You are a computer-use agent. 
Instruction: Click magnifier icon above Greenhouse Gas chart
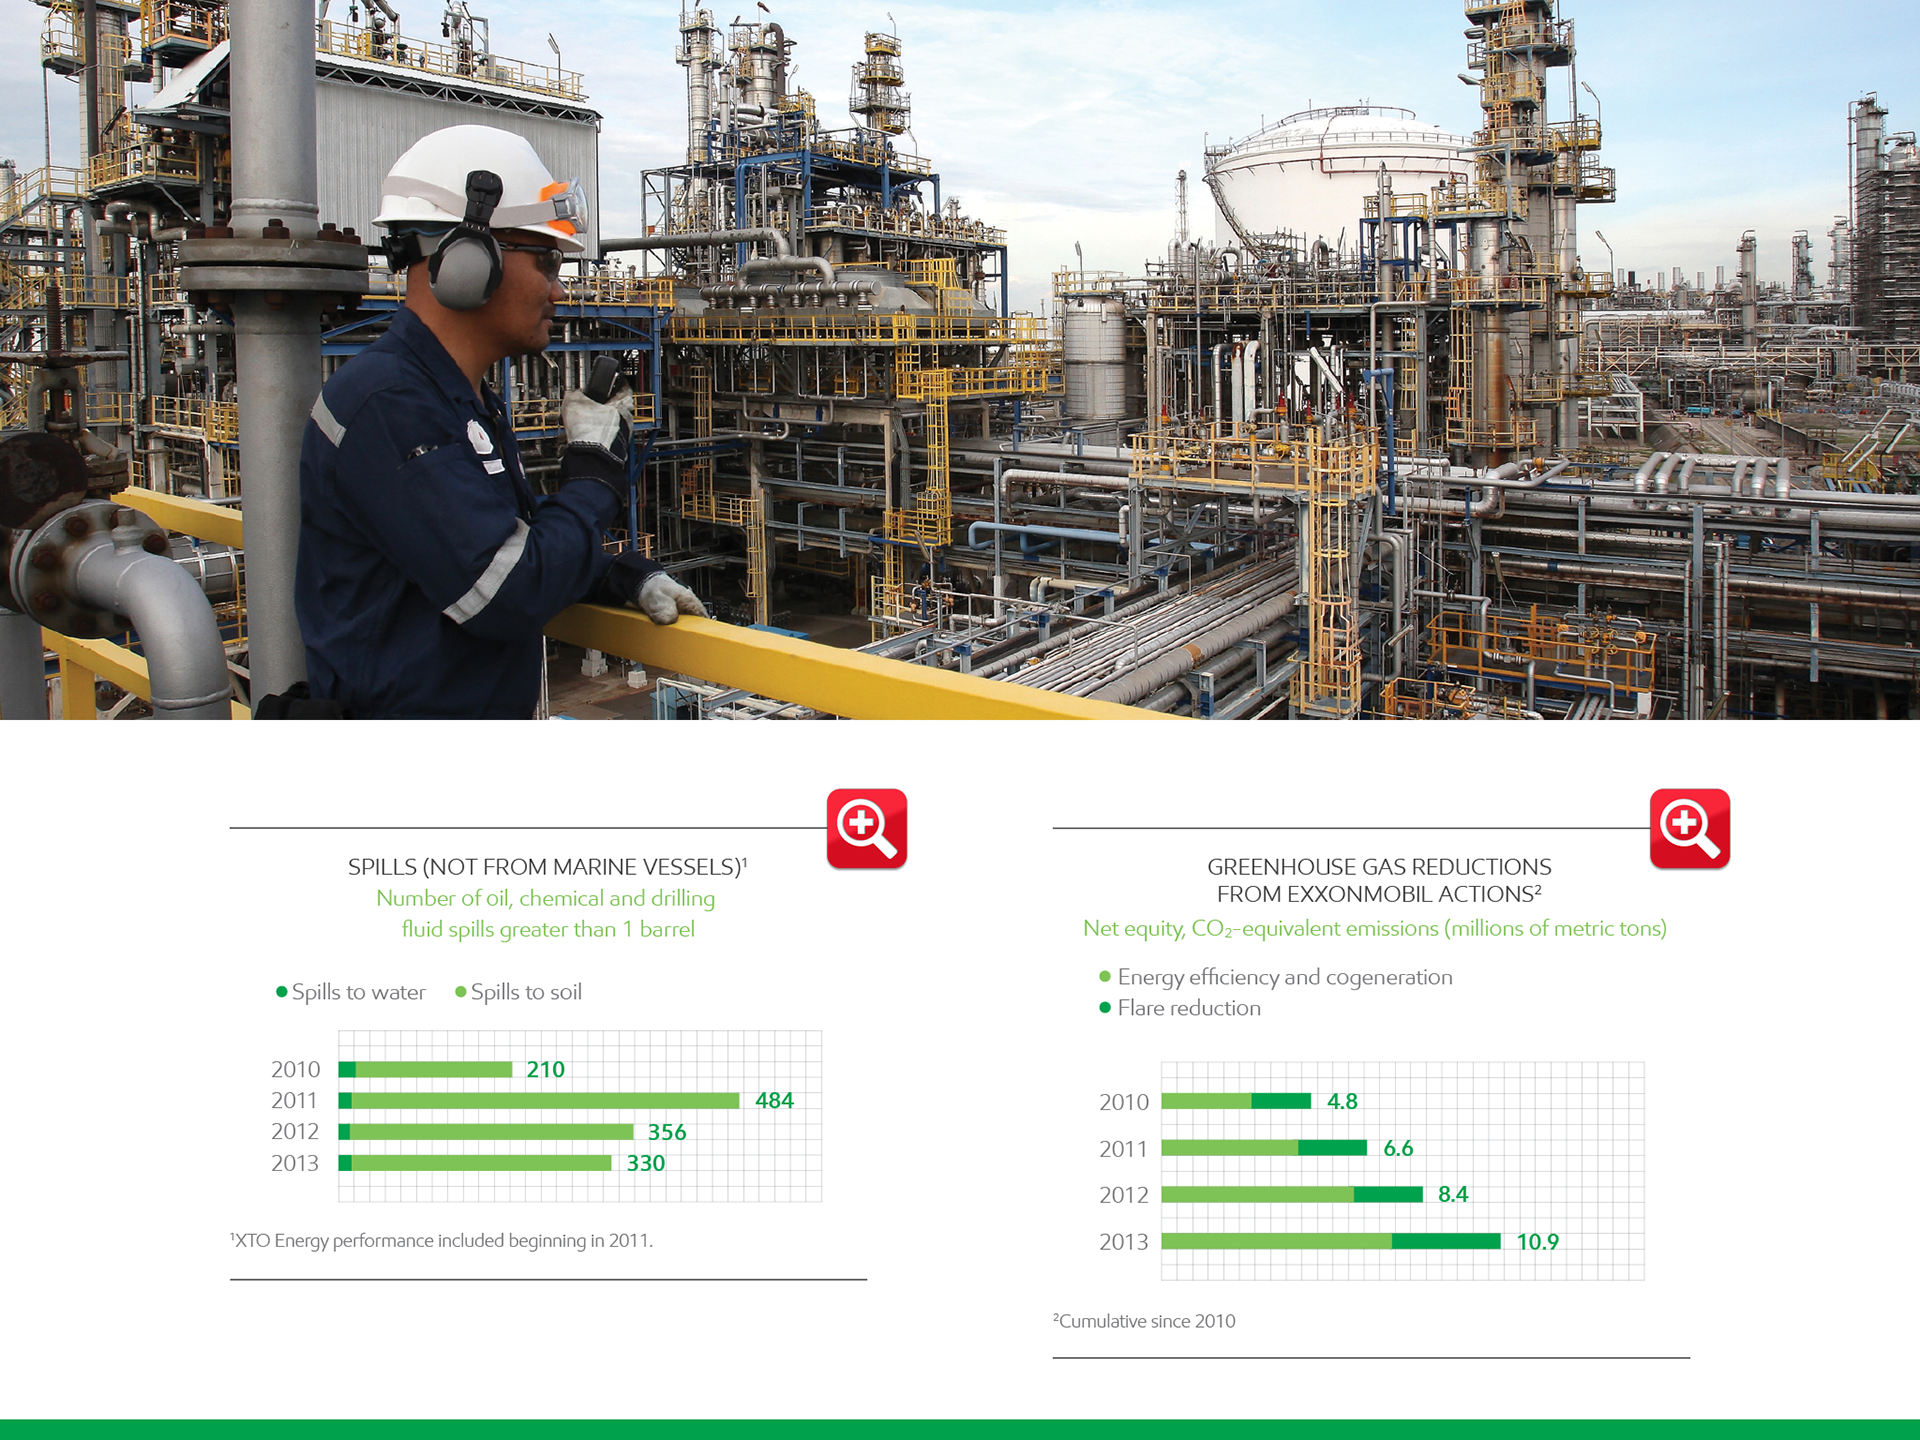[x=1689, y=828]
